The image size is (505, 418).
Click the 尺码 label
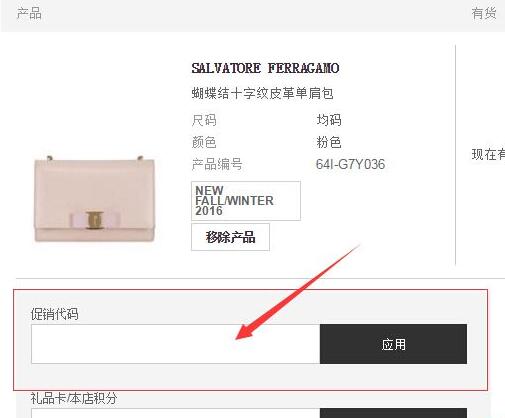(204, 120)
